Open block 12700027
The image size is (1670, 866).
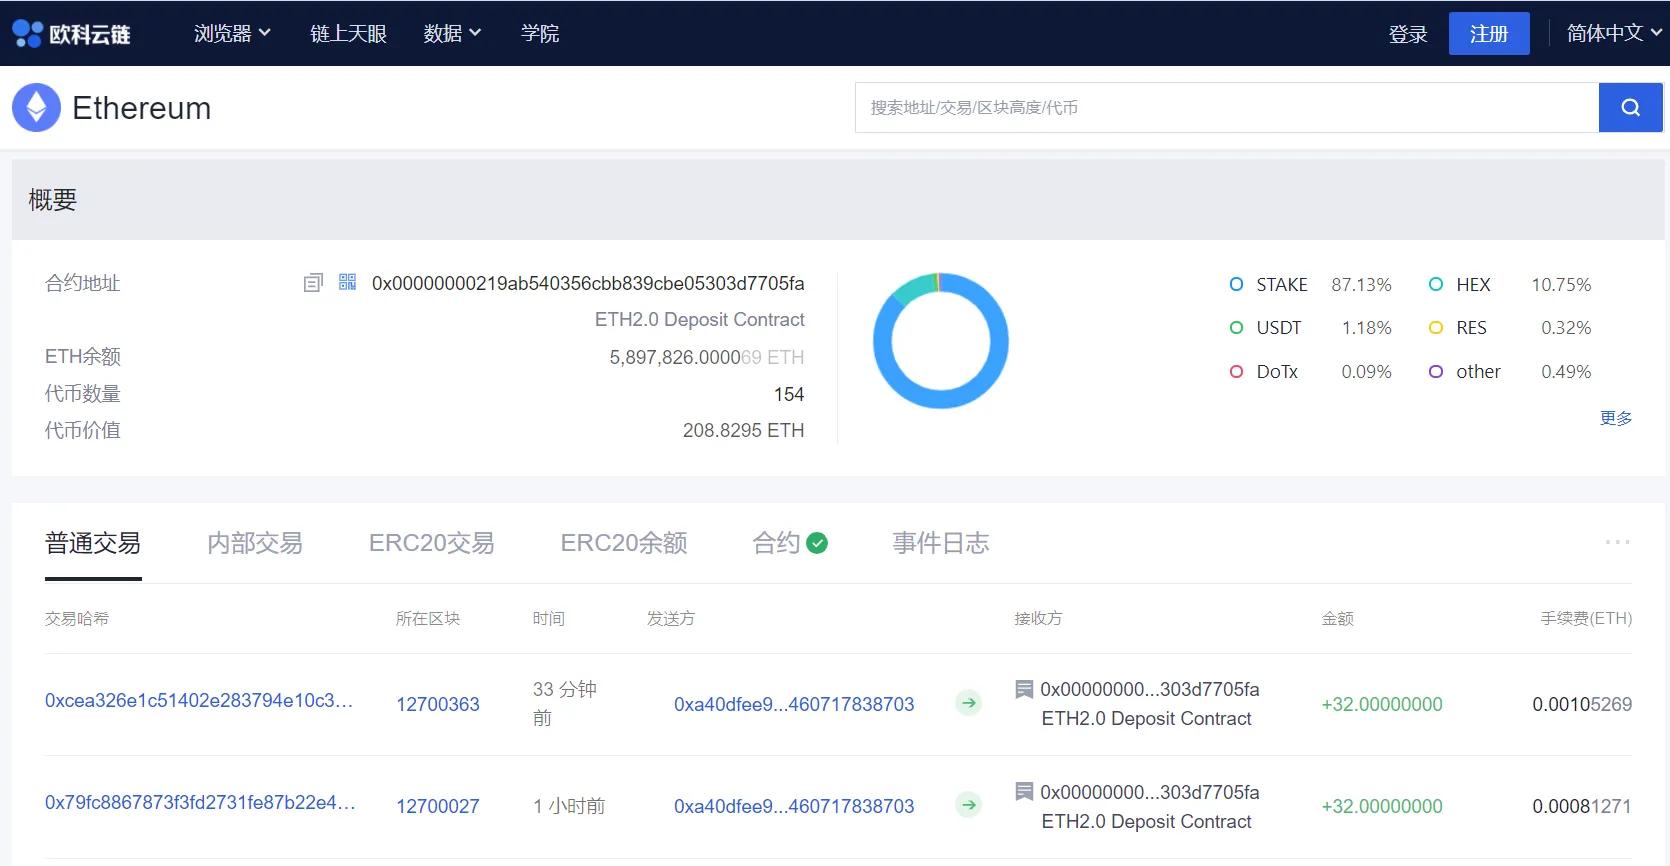(438, 806)
